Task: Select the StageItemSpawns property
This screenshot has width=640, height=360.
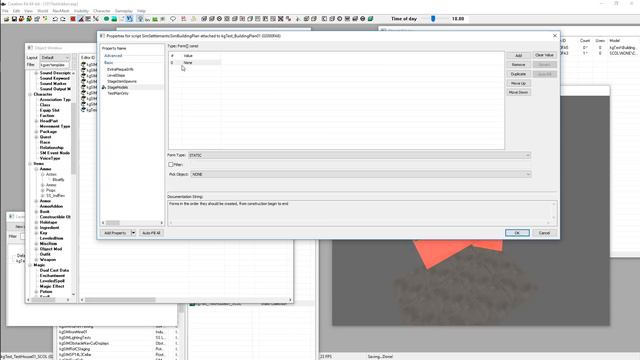Action: click(122, 82)
